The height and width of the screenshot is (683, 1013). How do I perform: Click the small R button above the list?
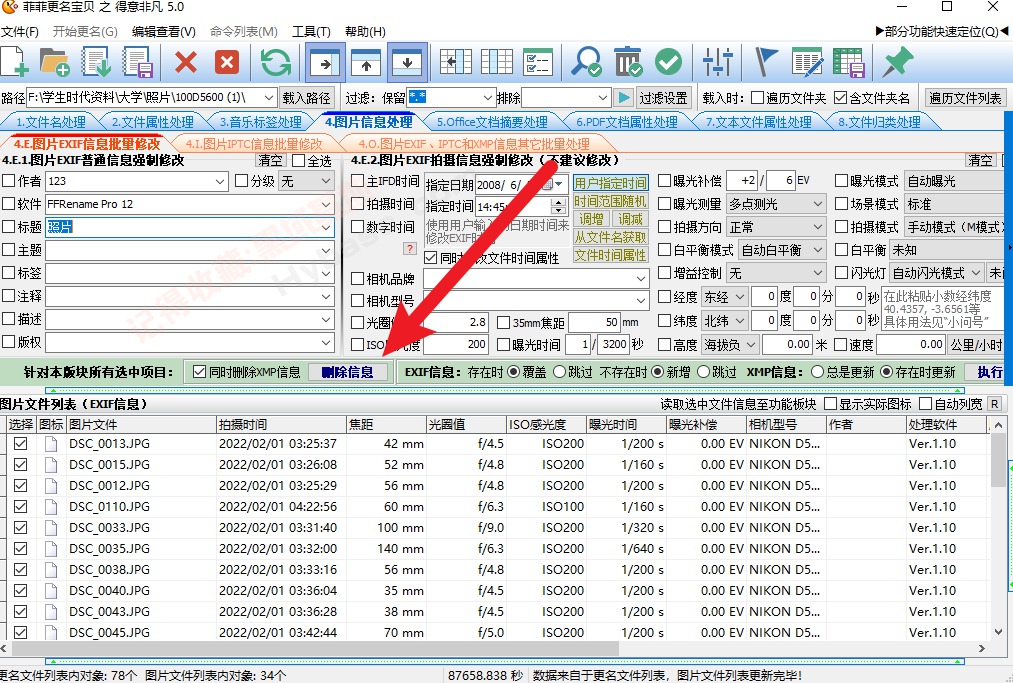pos(994,404)
